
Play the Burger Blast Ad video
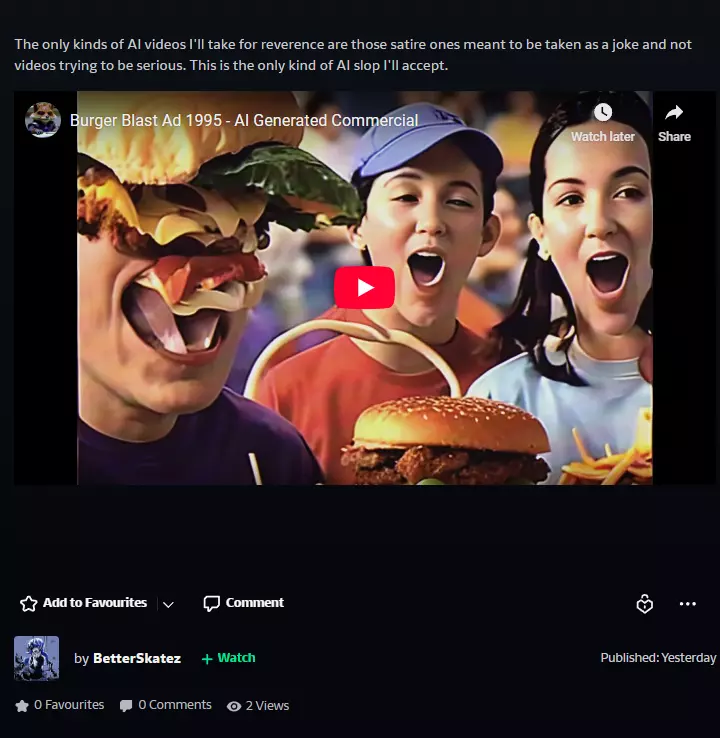(364, 287)
